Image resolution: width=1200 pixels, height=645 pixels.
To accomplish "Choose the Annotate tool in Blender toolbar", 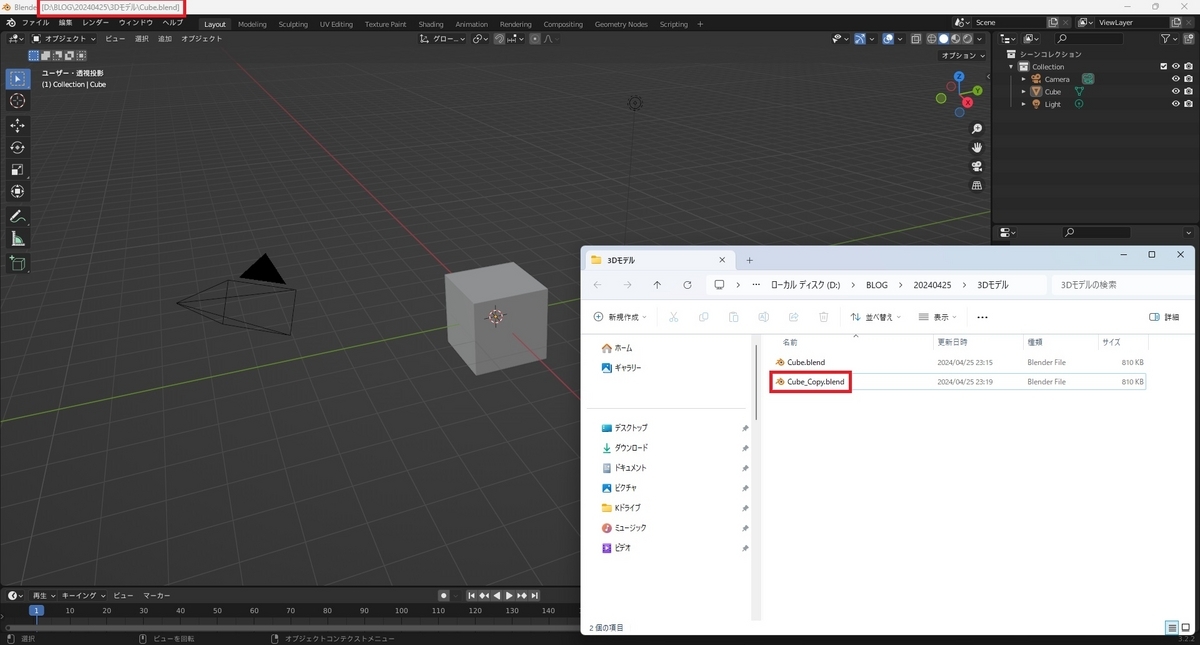I will (17, 216).
